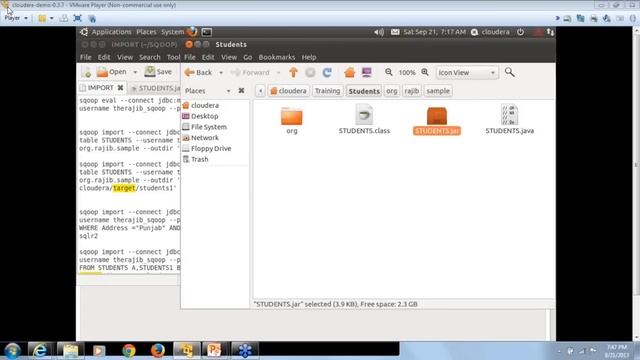The image size is (640, 360).
Task: Go to Training in the path bar
Action: click(x=327, y=91)
